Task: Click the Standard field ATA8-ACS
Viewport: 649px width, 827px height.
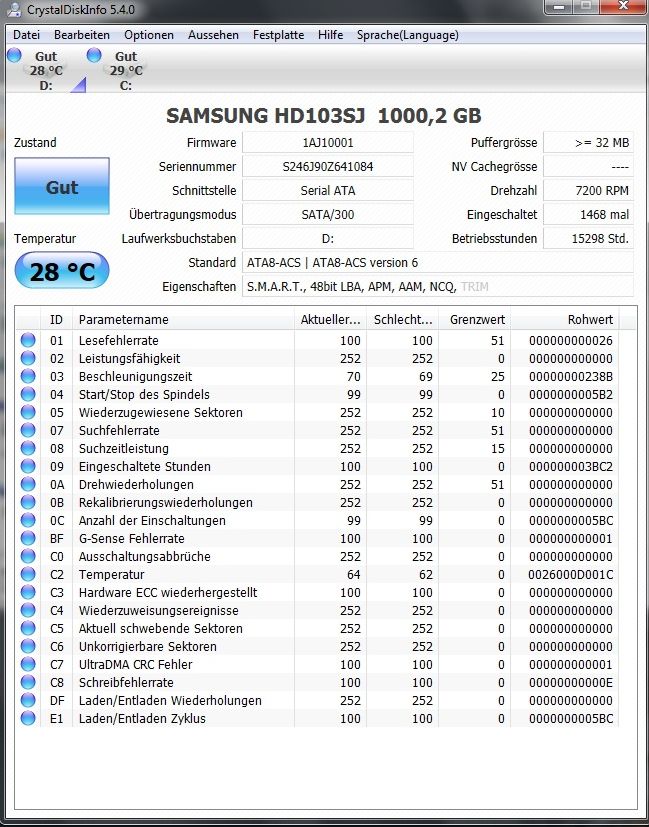Action: 438,263
